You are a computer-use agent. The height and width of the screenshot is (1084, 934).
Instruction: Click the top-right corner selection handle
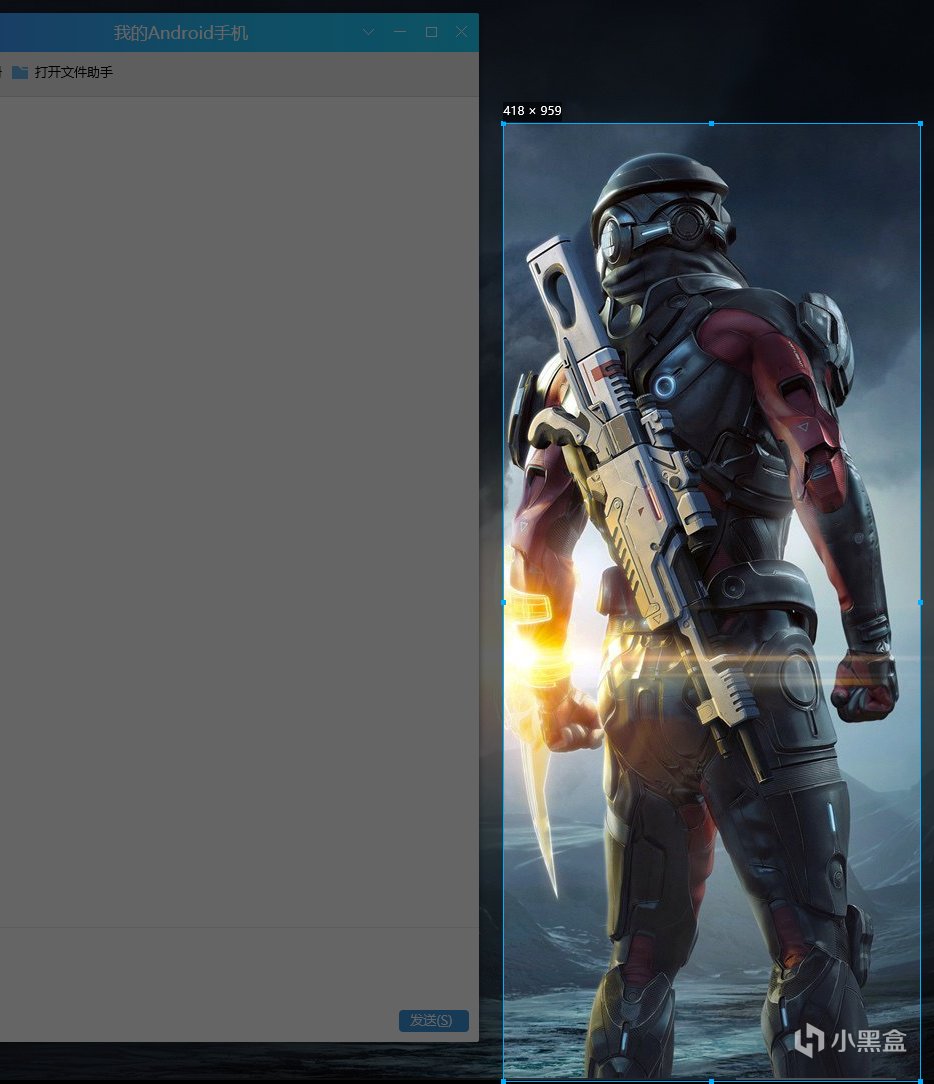(920, 124)
